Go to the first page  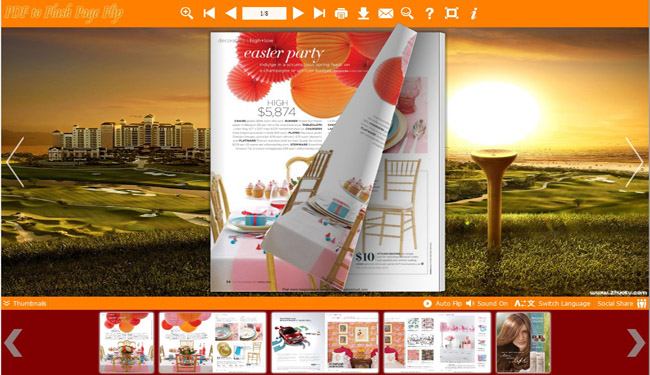click(209, 13)
